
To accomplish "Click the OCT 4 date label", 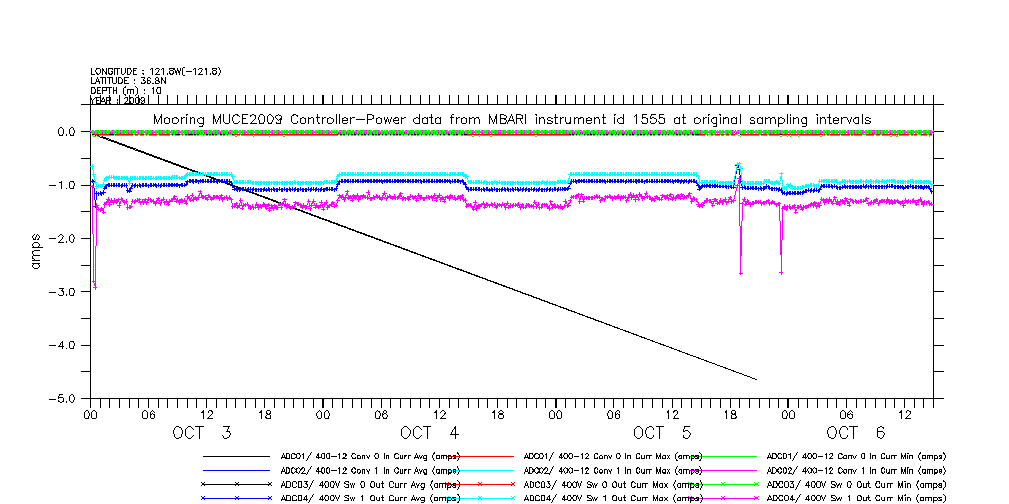I will [429, 433].
